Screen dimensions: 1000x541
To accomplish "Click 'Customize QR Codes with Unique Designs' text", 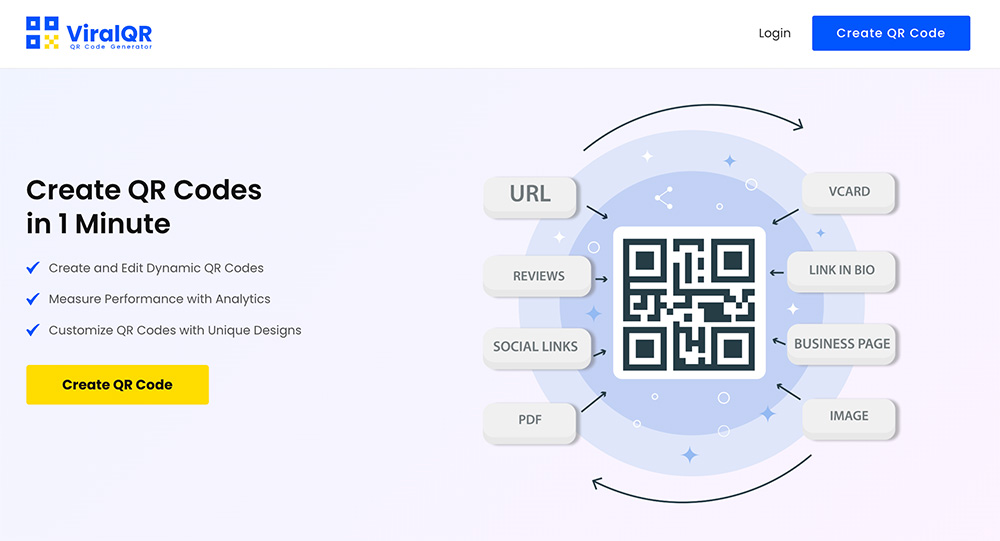I will 175,330.
